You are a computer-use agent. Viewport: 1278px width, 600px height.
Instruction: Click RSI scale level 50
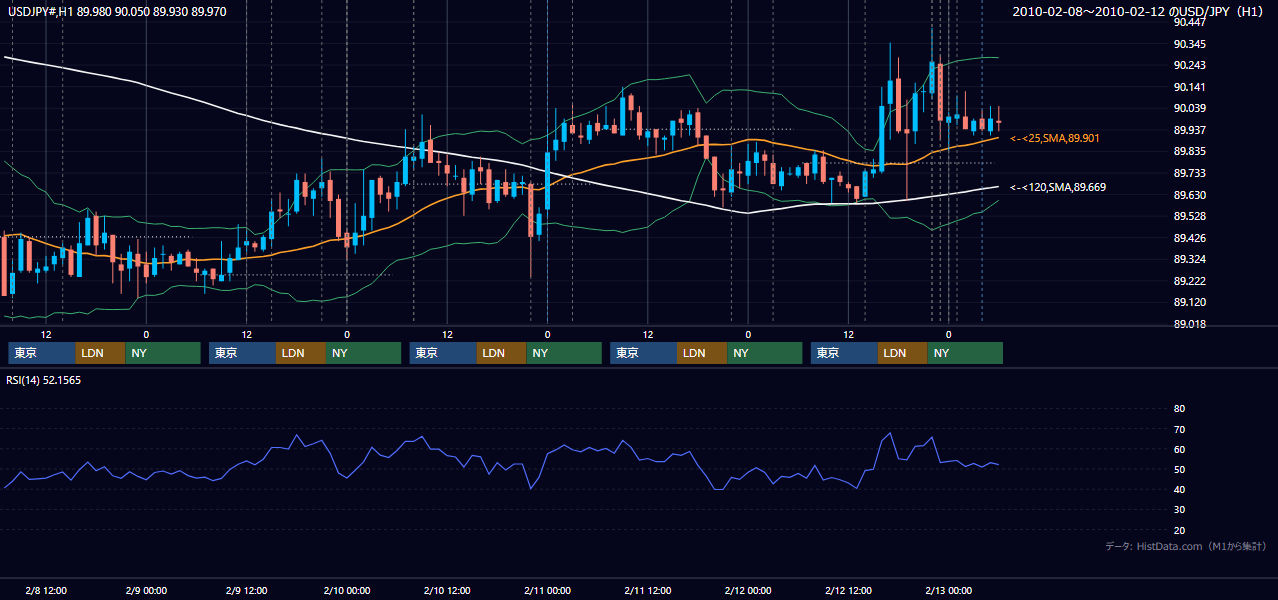[x=1179, y=469]
